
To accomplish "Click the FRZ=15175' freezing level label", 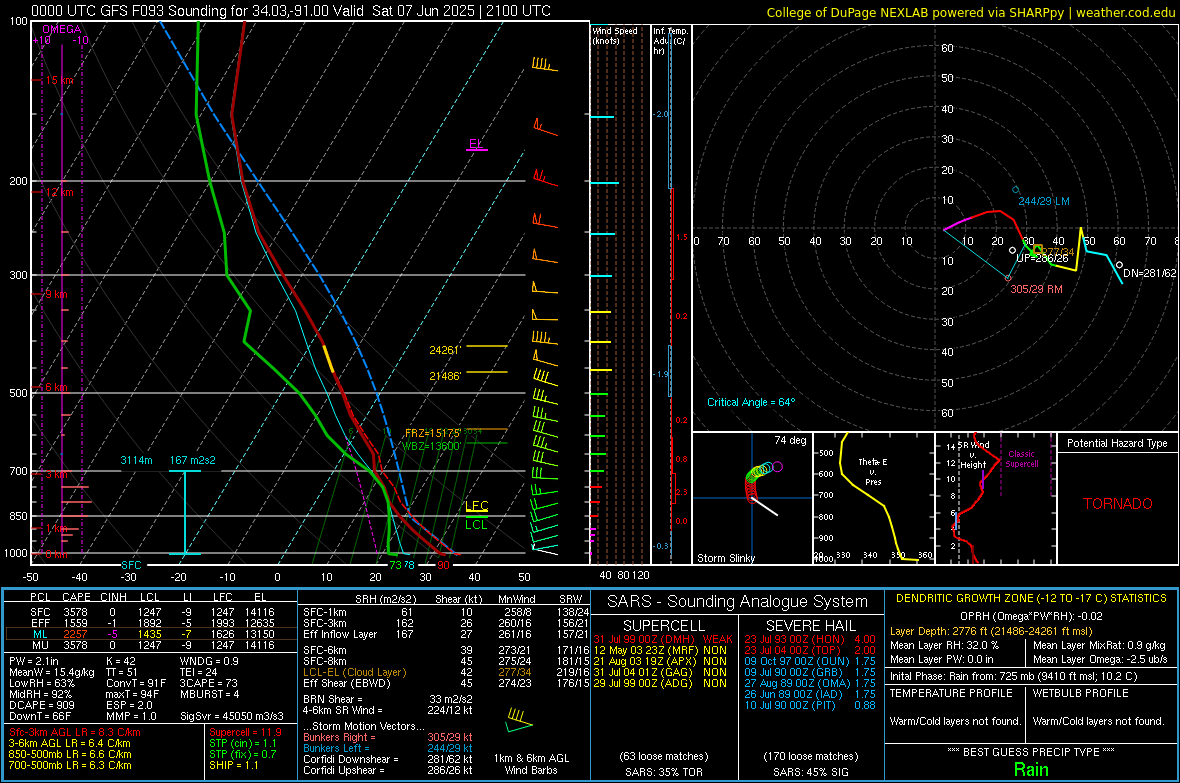I will 432,433.
